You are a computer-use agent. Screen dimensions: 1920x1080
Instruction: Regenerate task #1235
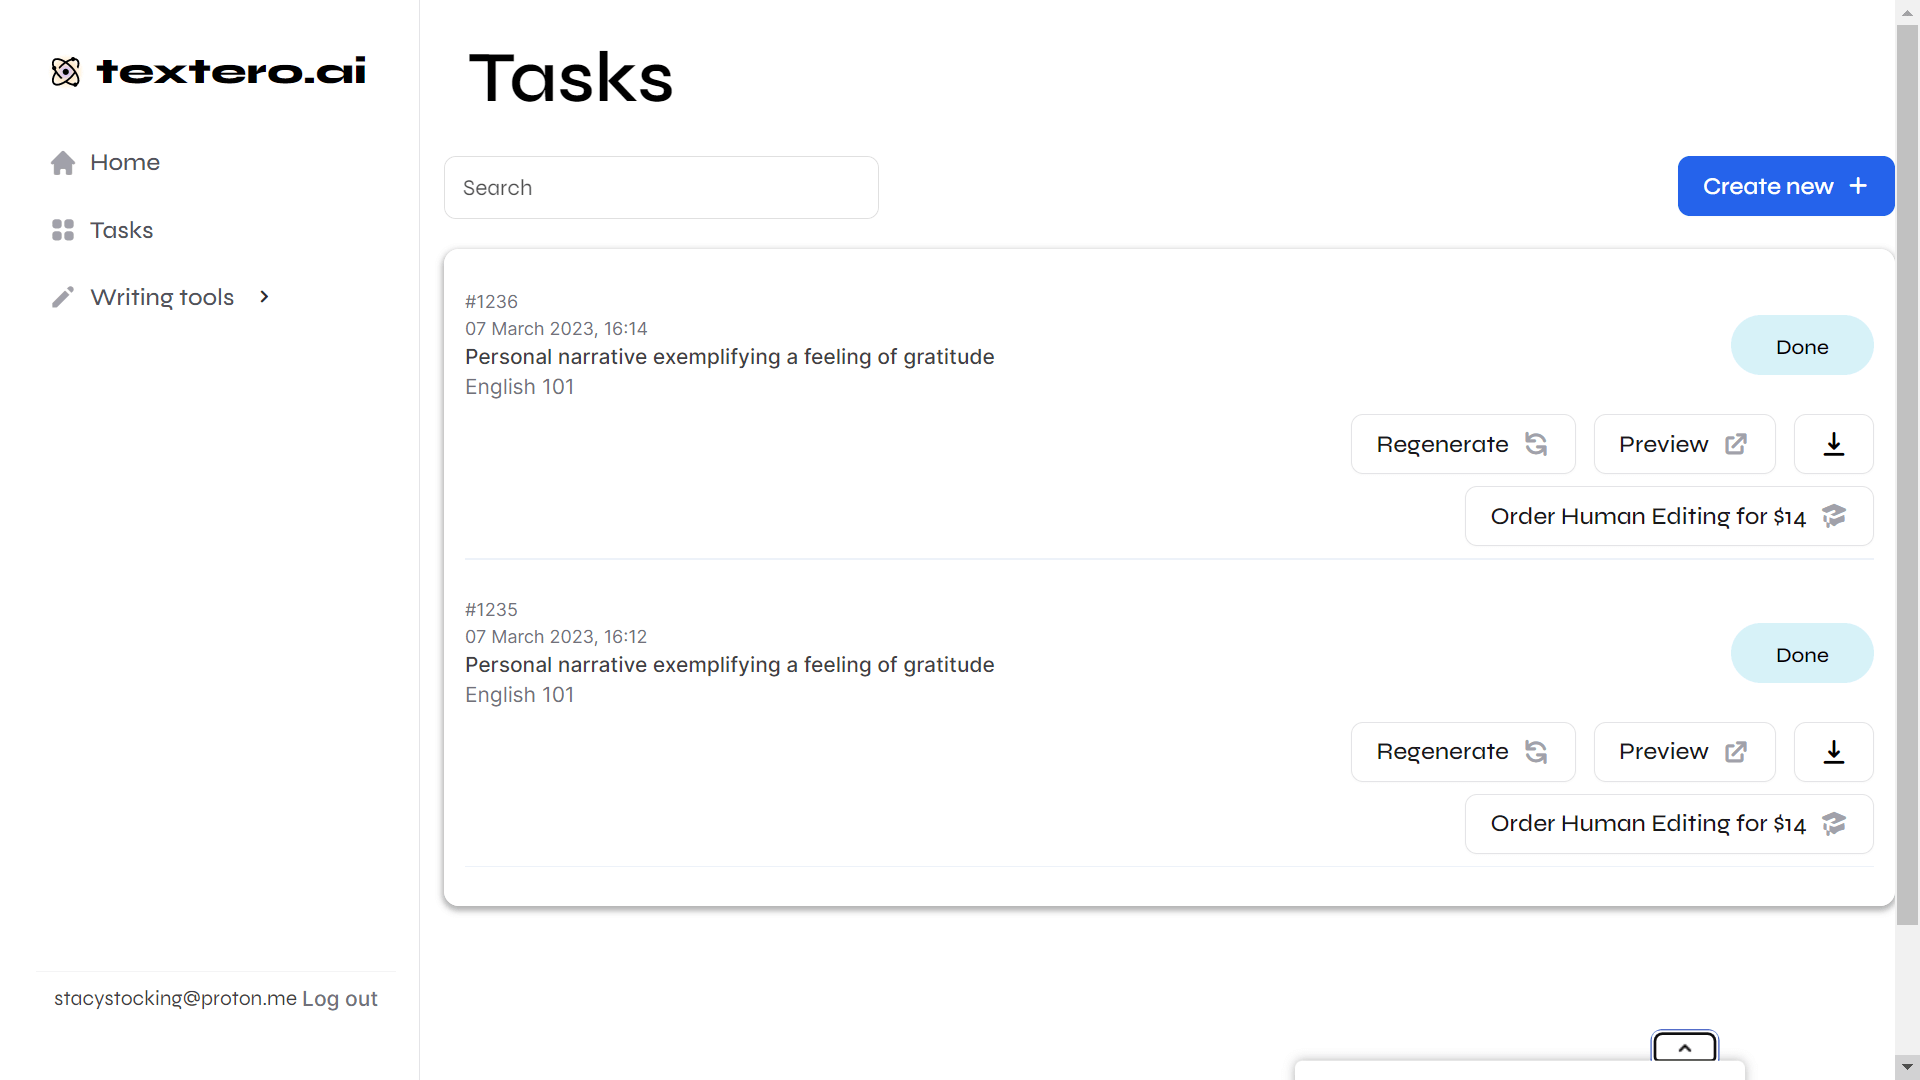(1462, 752)
